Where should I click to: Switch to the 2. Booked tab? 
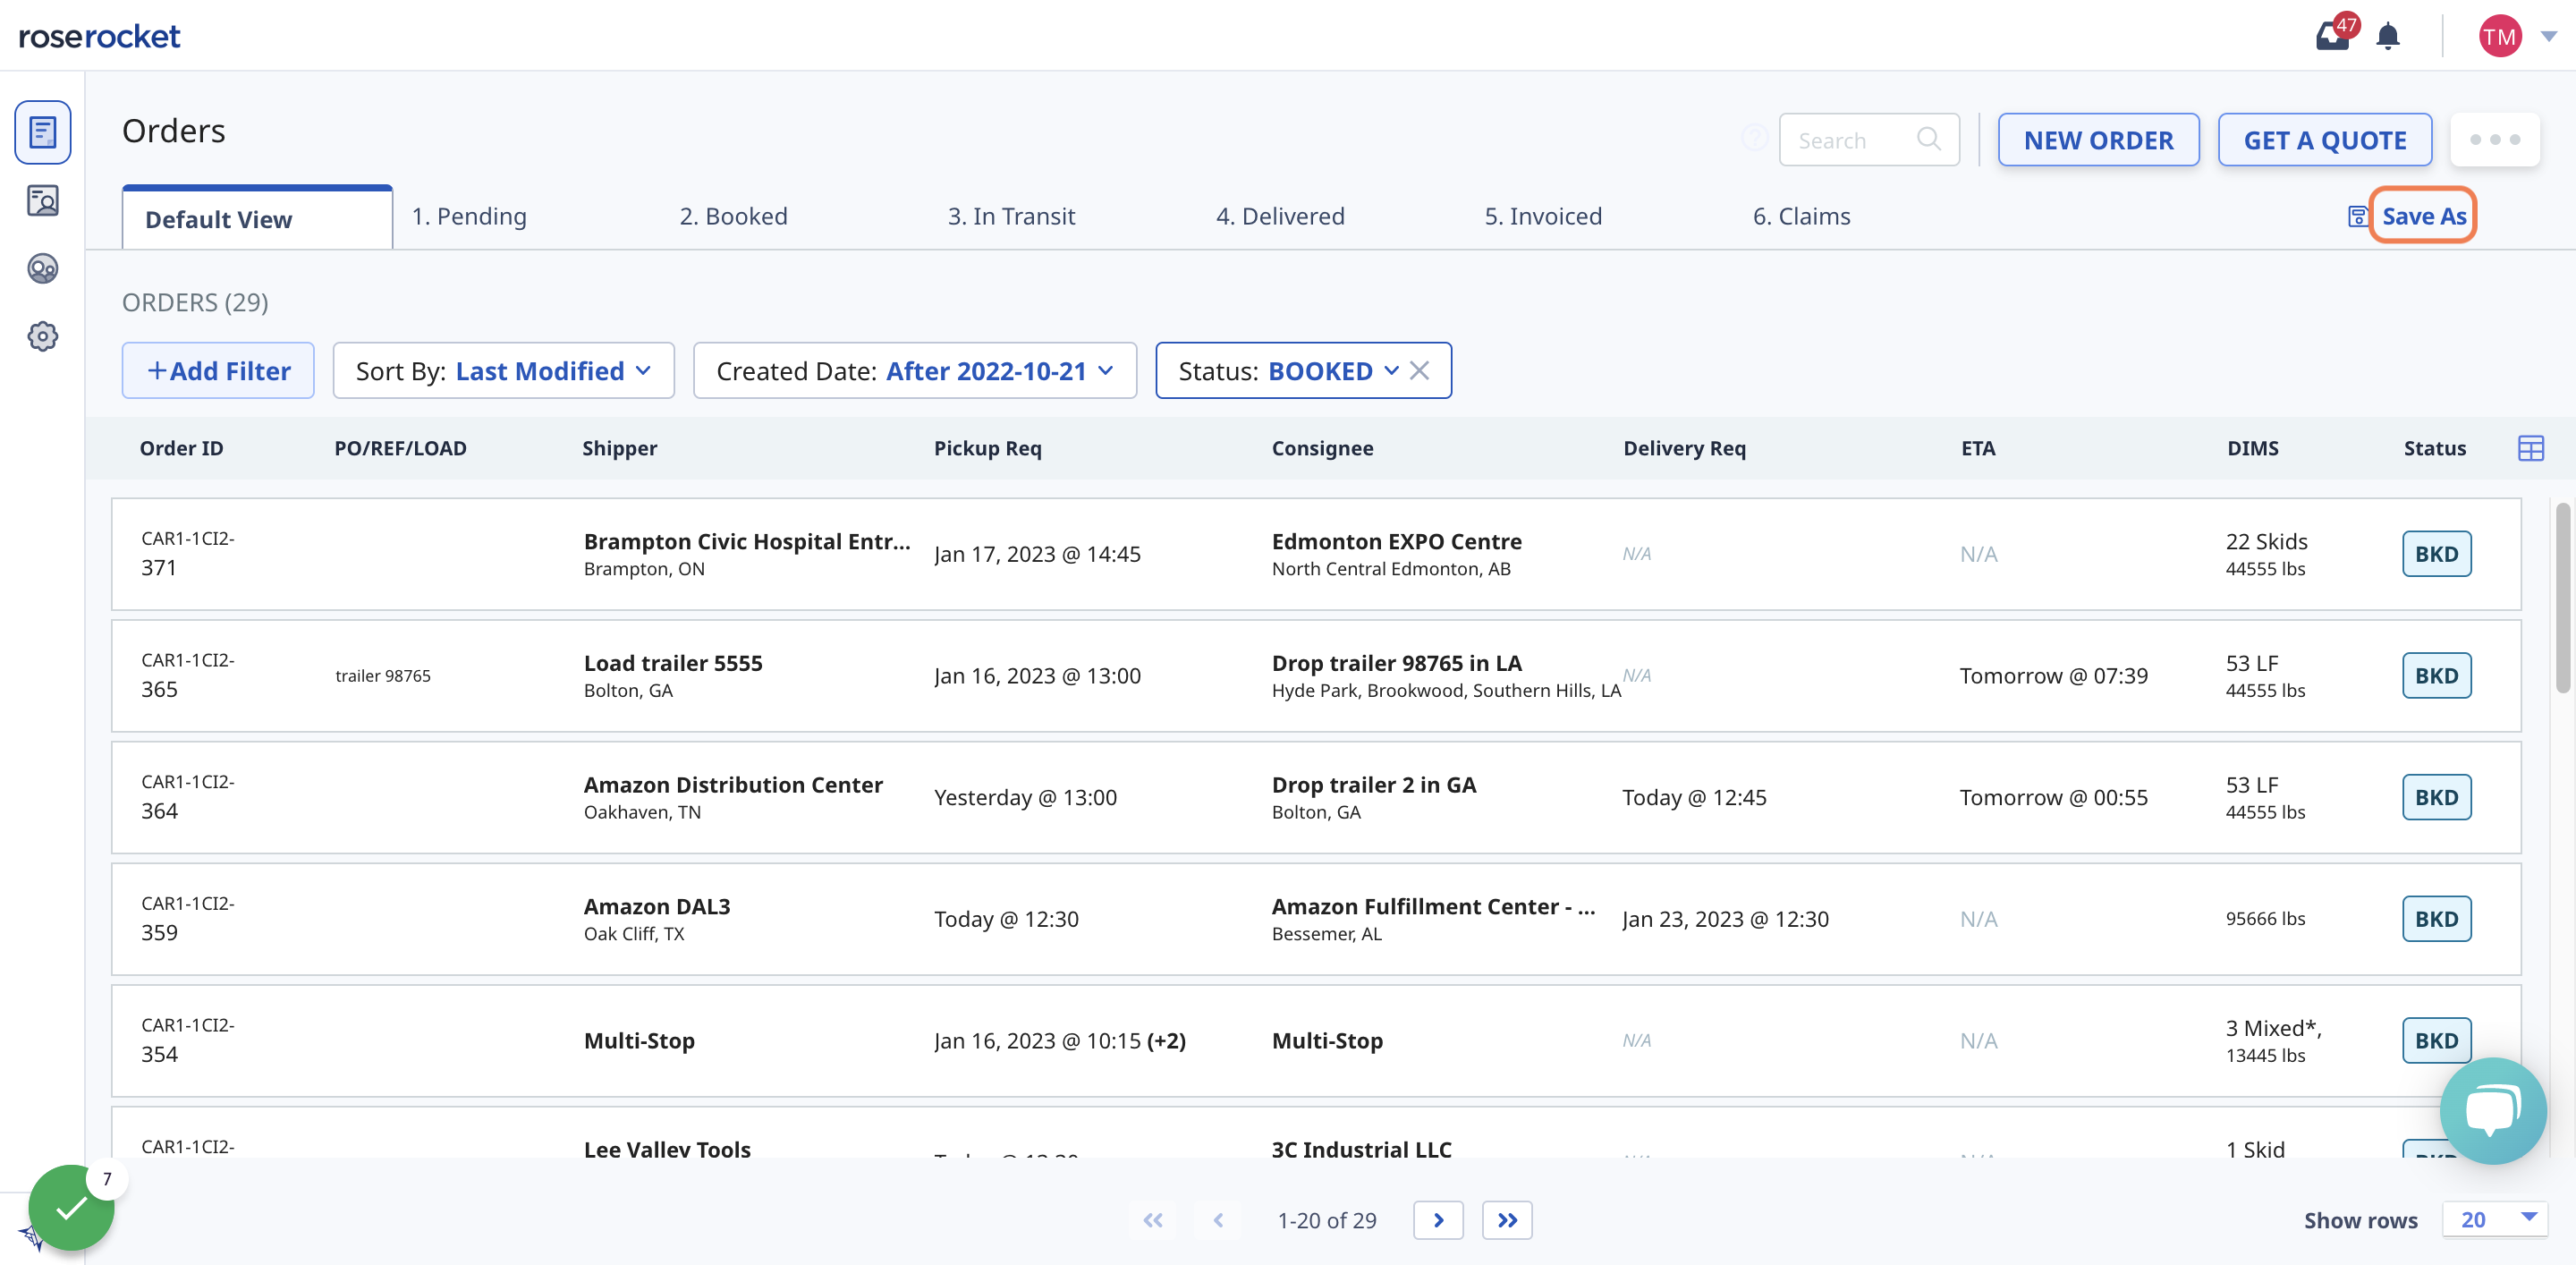pyautogui.click(x=733, y=216)
